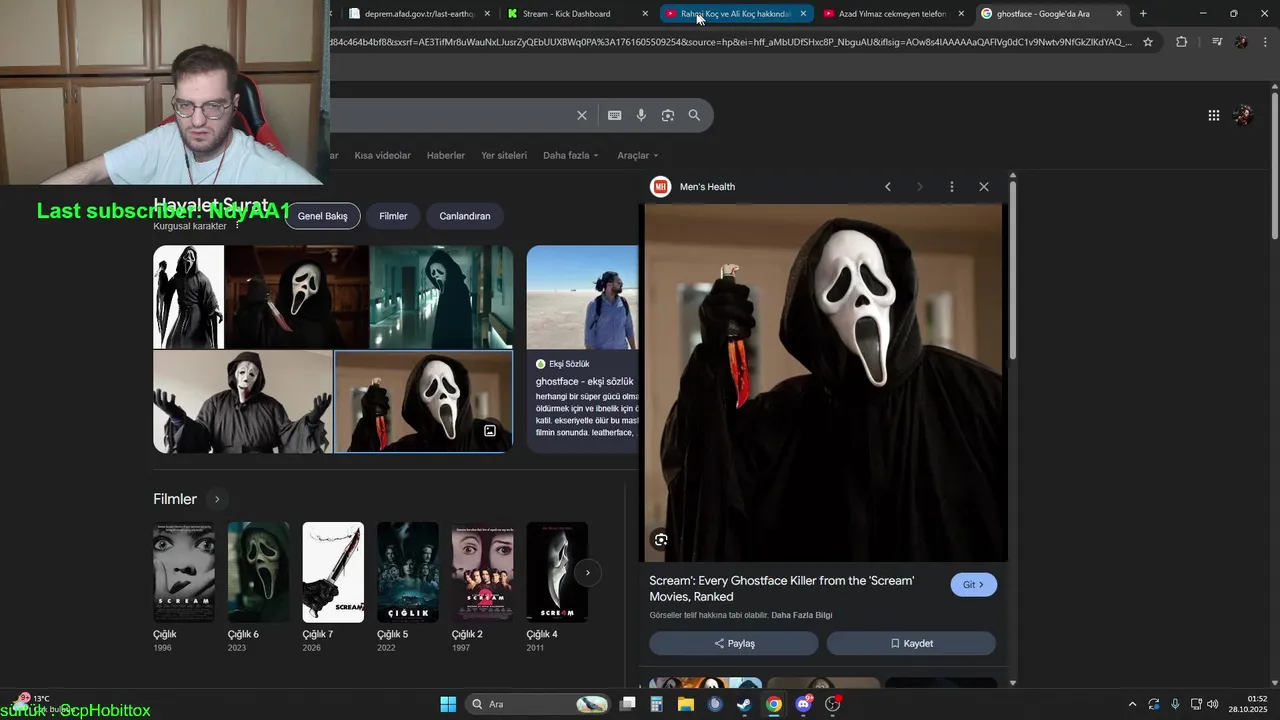This screenshot has height=720, width=1280.
Task: Open the ghostface - ekşi sözlük result
Action: (x=584, y=382)
